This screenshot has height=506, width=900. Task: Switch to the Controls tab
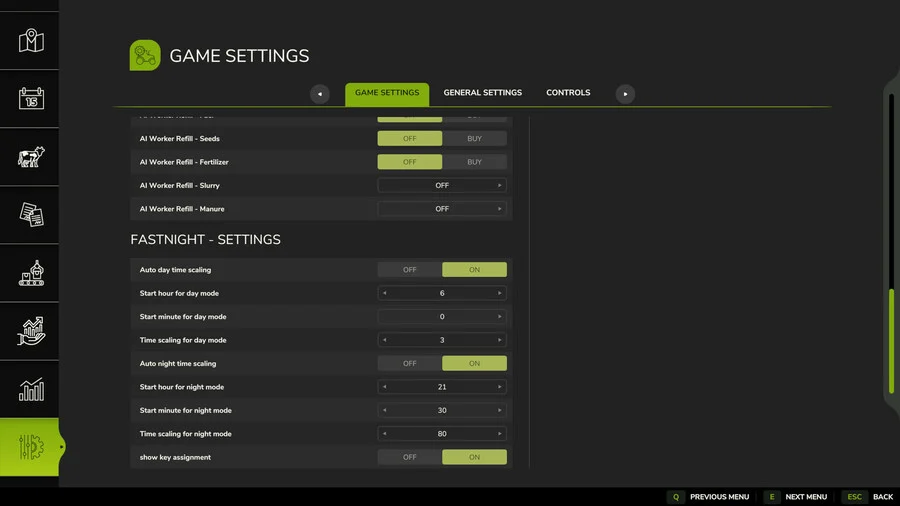pos(568,93)
